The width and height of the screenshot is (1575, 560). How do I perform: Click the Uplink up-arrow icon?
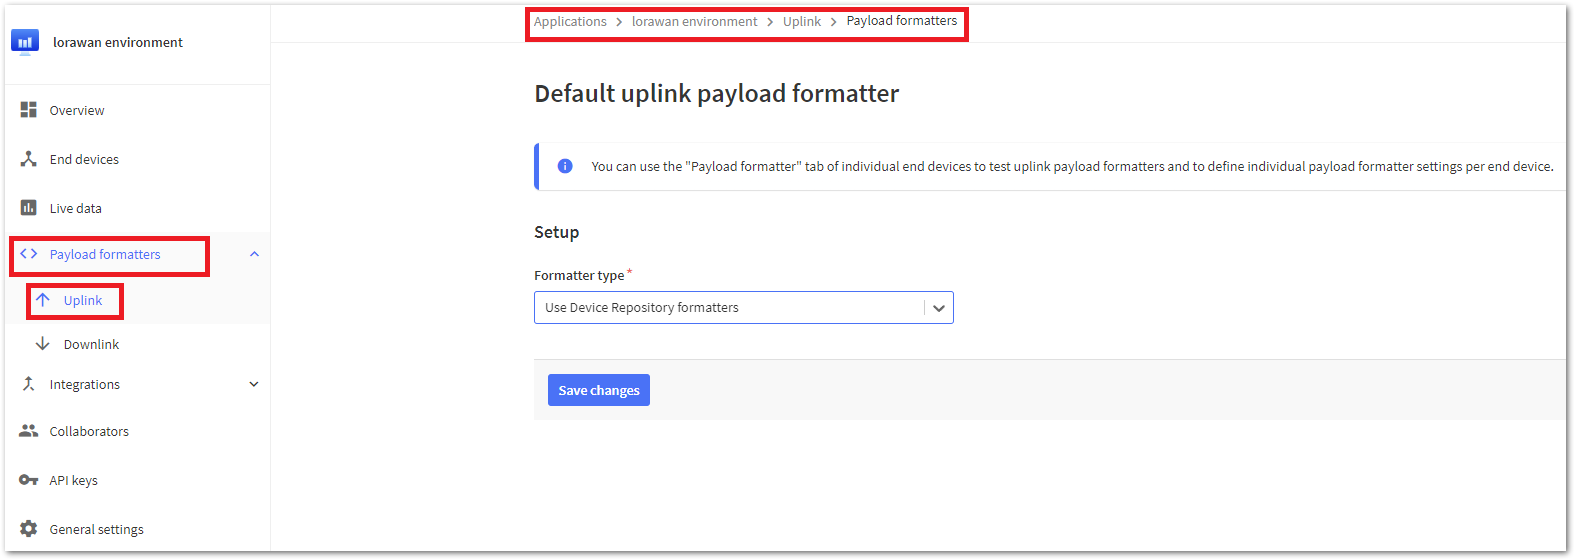(43, 300)
